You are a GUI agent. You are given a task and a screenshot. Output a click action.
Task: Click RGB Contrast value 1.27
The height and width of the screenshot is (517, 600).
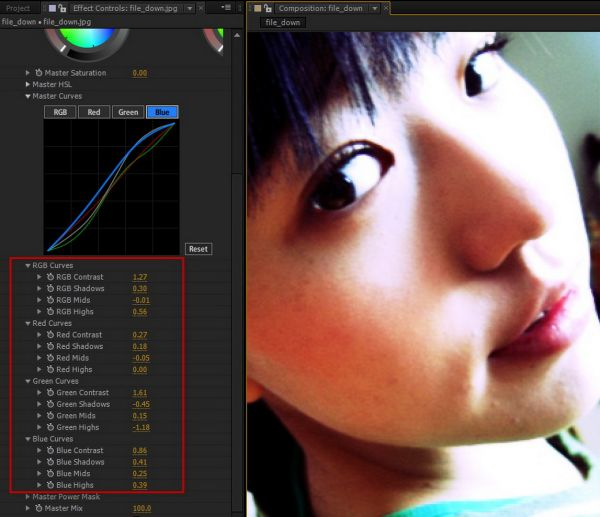pos(140,277)
